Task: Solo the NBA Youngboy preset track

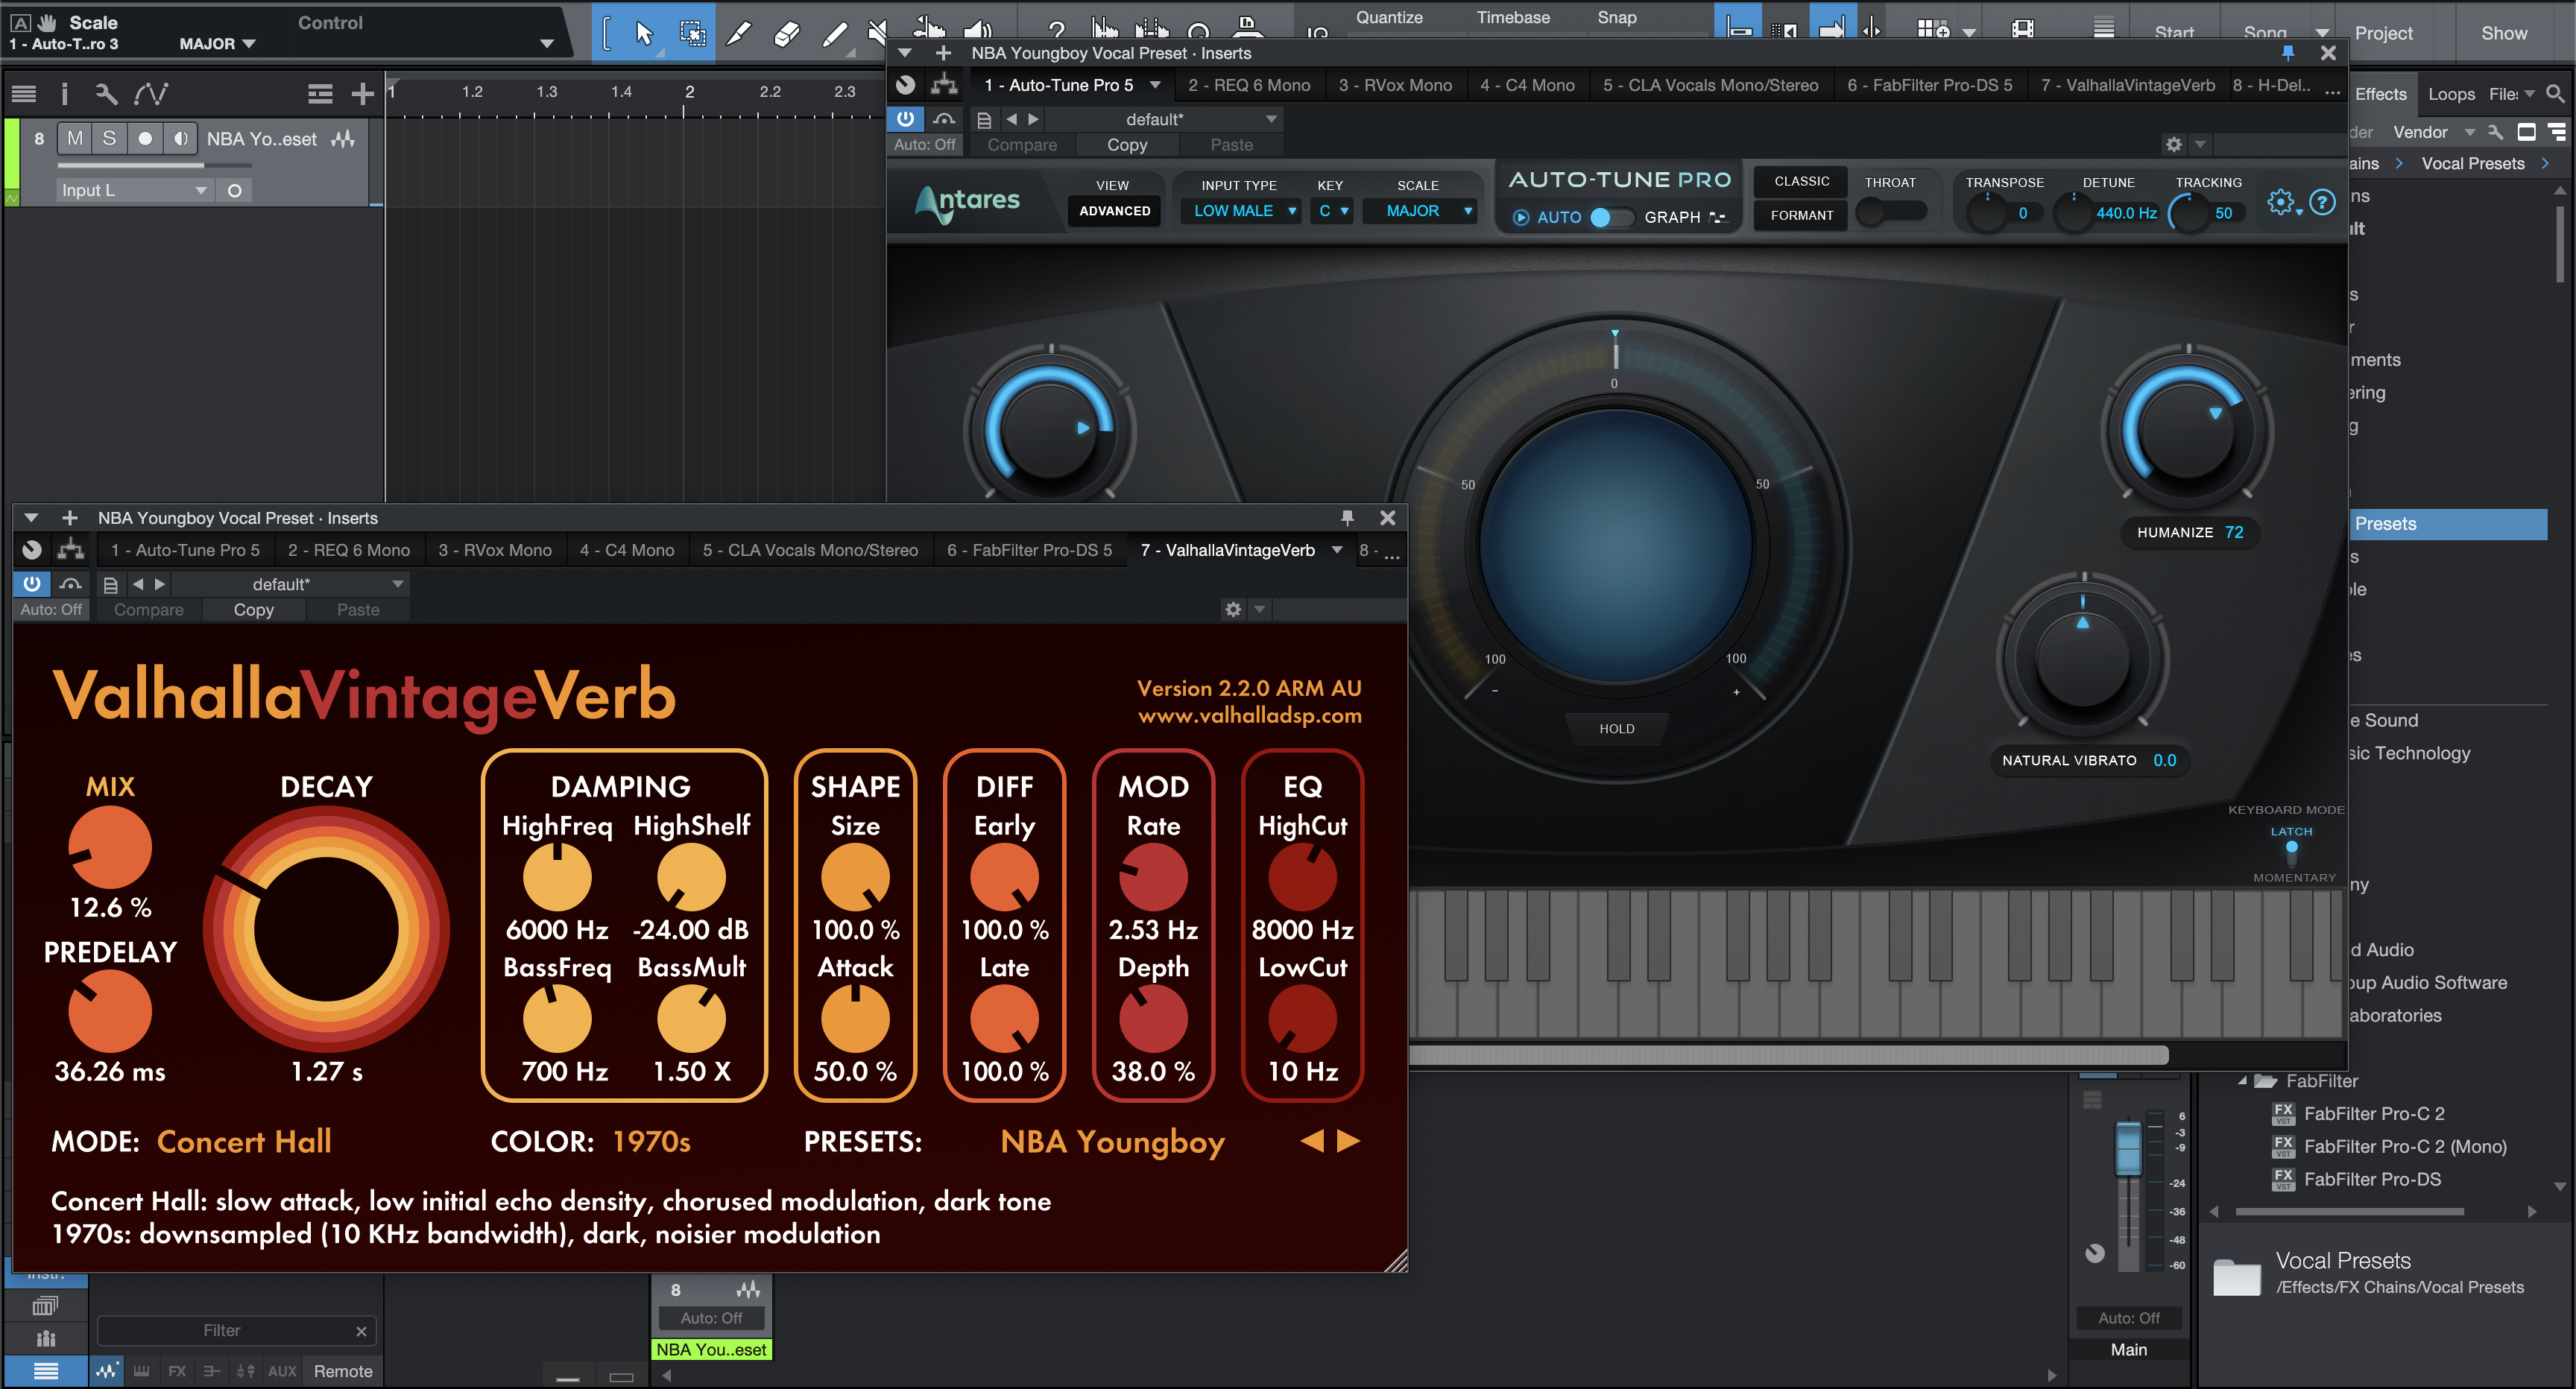Action: (x=109, y=139)
